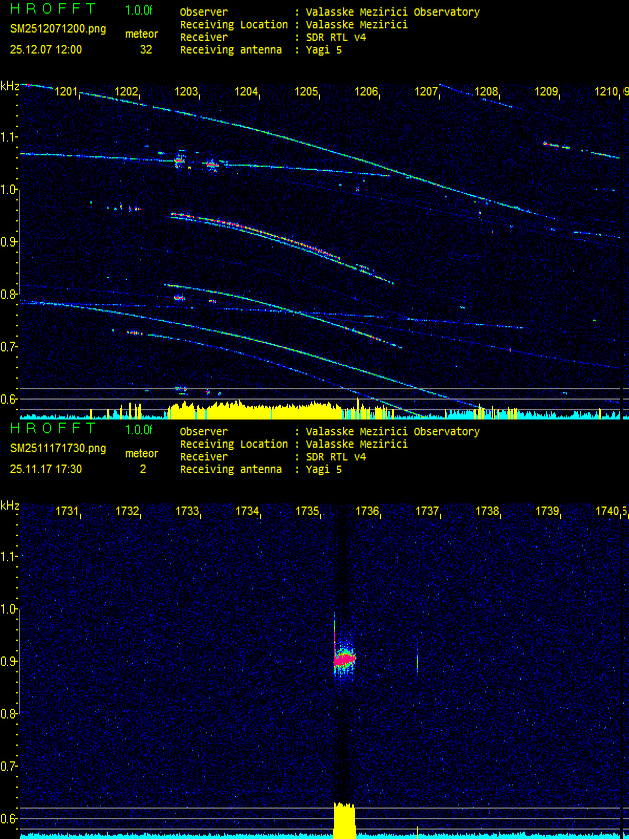Select the 1208 time marker
The width and height of the screenshot is (629, 839).
pyautogui.click(x=486, y=92)
